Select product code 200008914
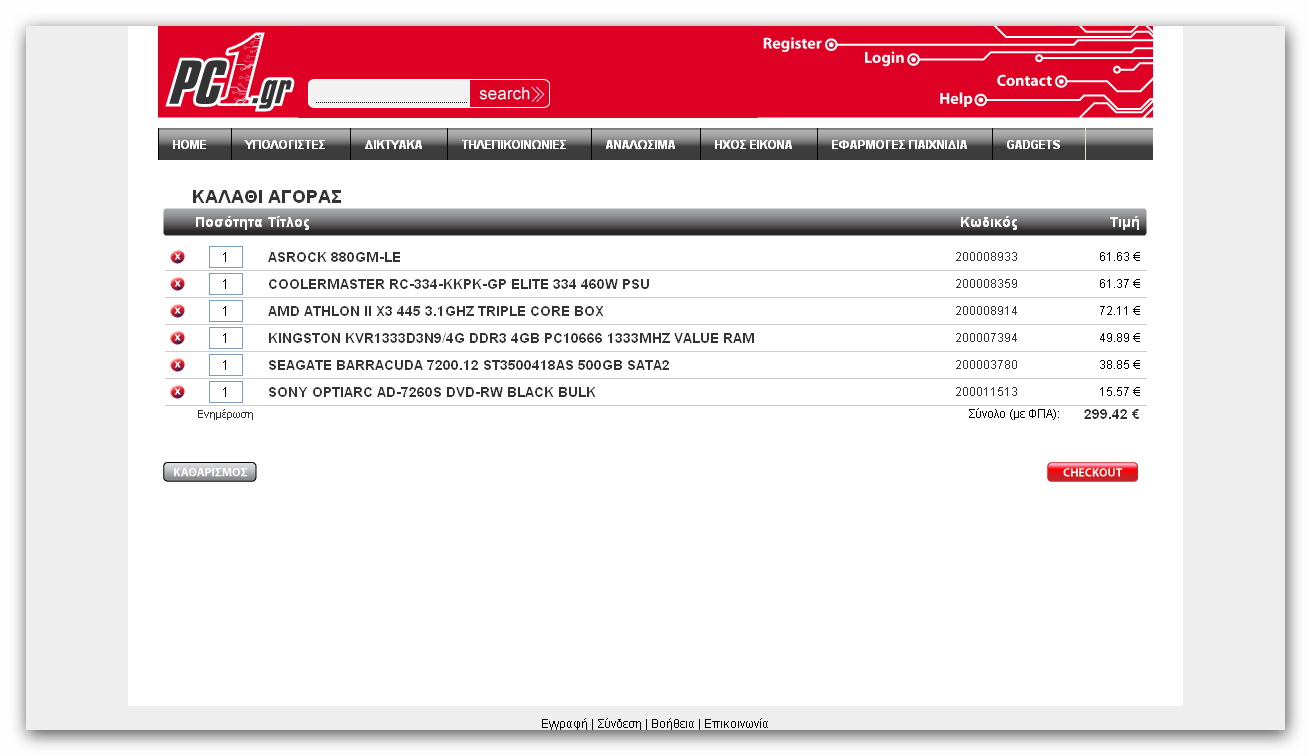 (986, 311)
